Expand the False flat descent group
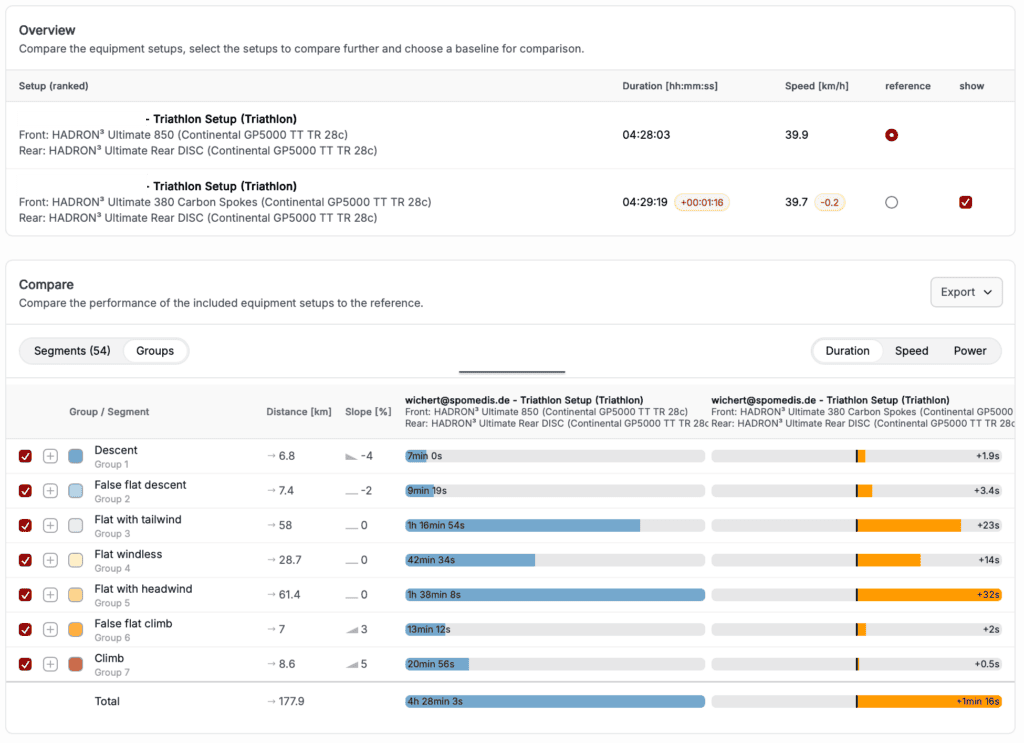 pos(50,490)
